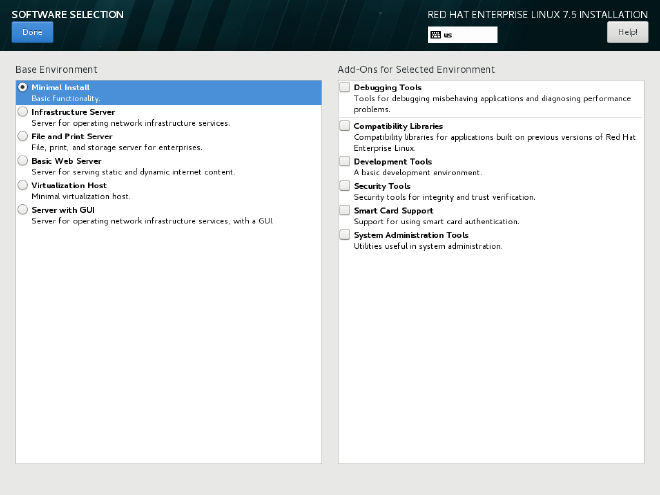The image size is (660, 495).
Task: Select Basic Web Server radio button
Action: pos(23,161)
